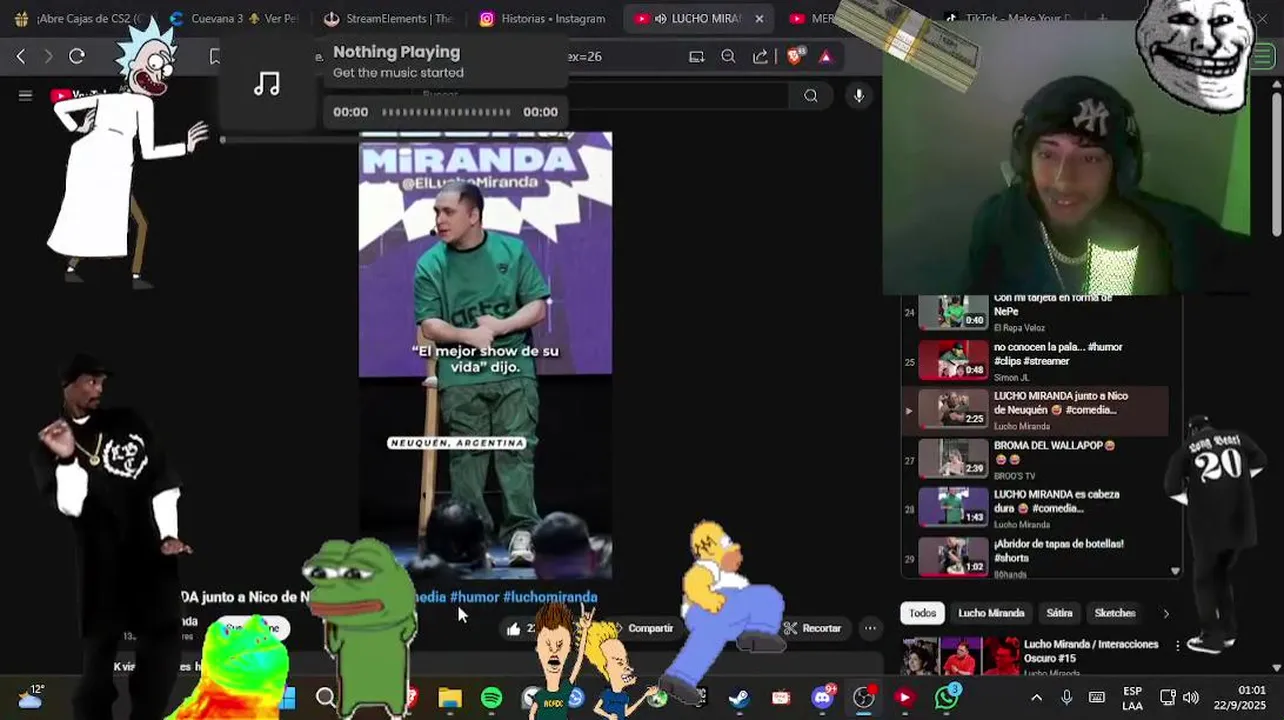Switch to the Abre Cajas de CS2 tab
Image resolution: width=1284 pixels, height=720 pixels.
pos(82,18)
